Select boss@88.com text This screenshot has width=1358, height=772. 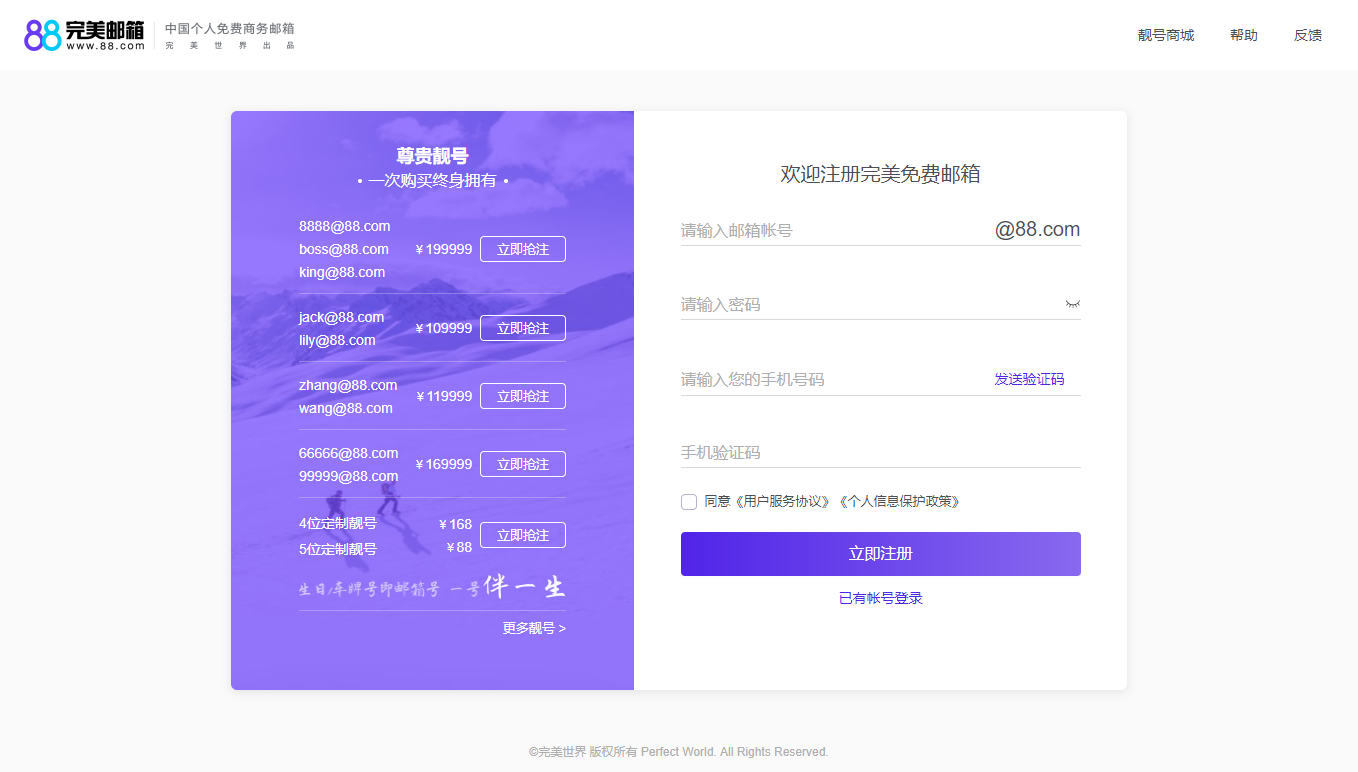click(344, 249)
